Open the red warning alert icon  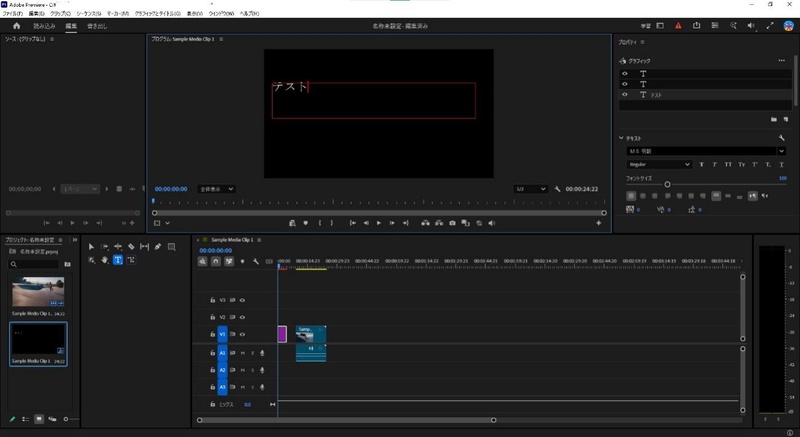point(678,25)
